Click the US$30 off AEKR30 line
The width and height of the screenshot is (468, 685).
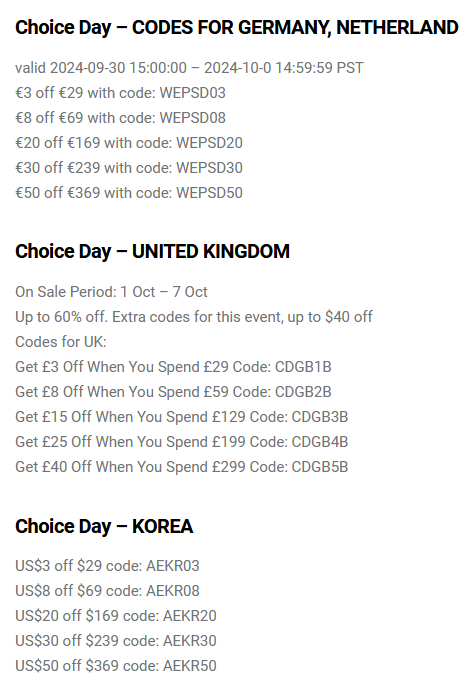[x=116, y=640]
